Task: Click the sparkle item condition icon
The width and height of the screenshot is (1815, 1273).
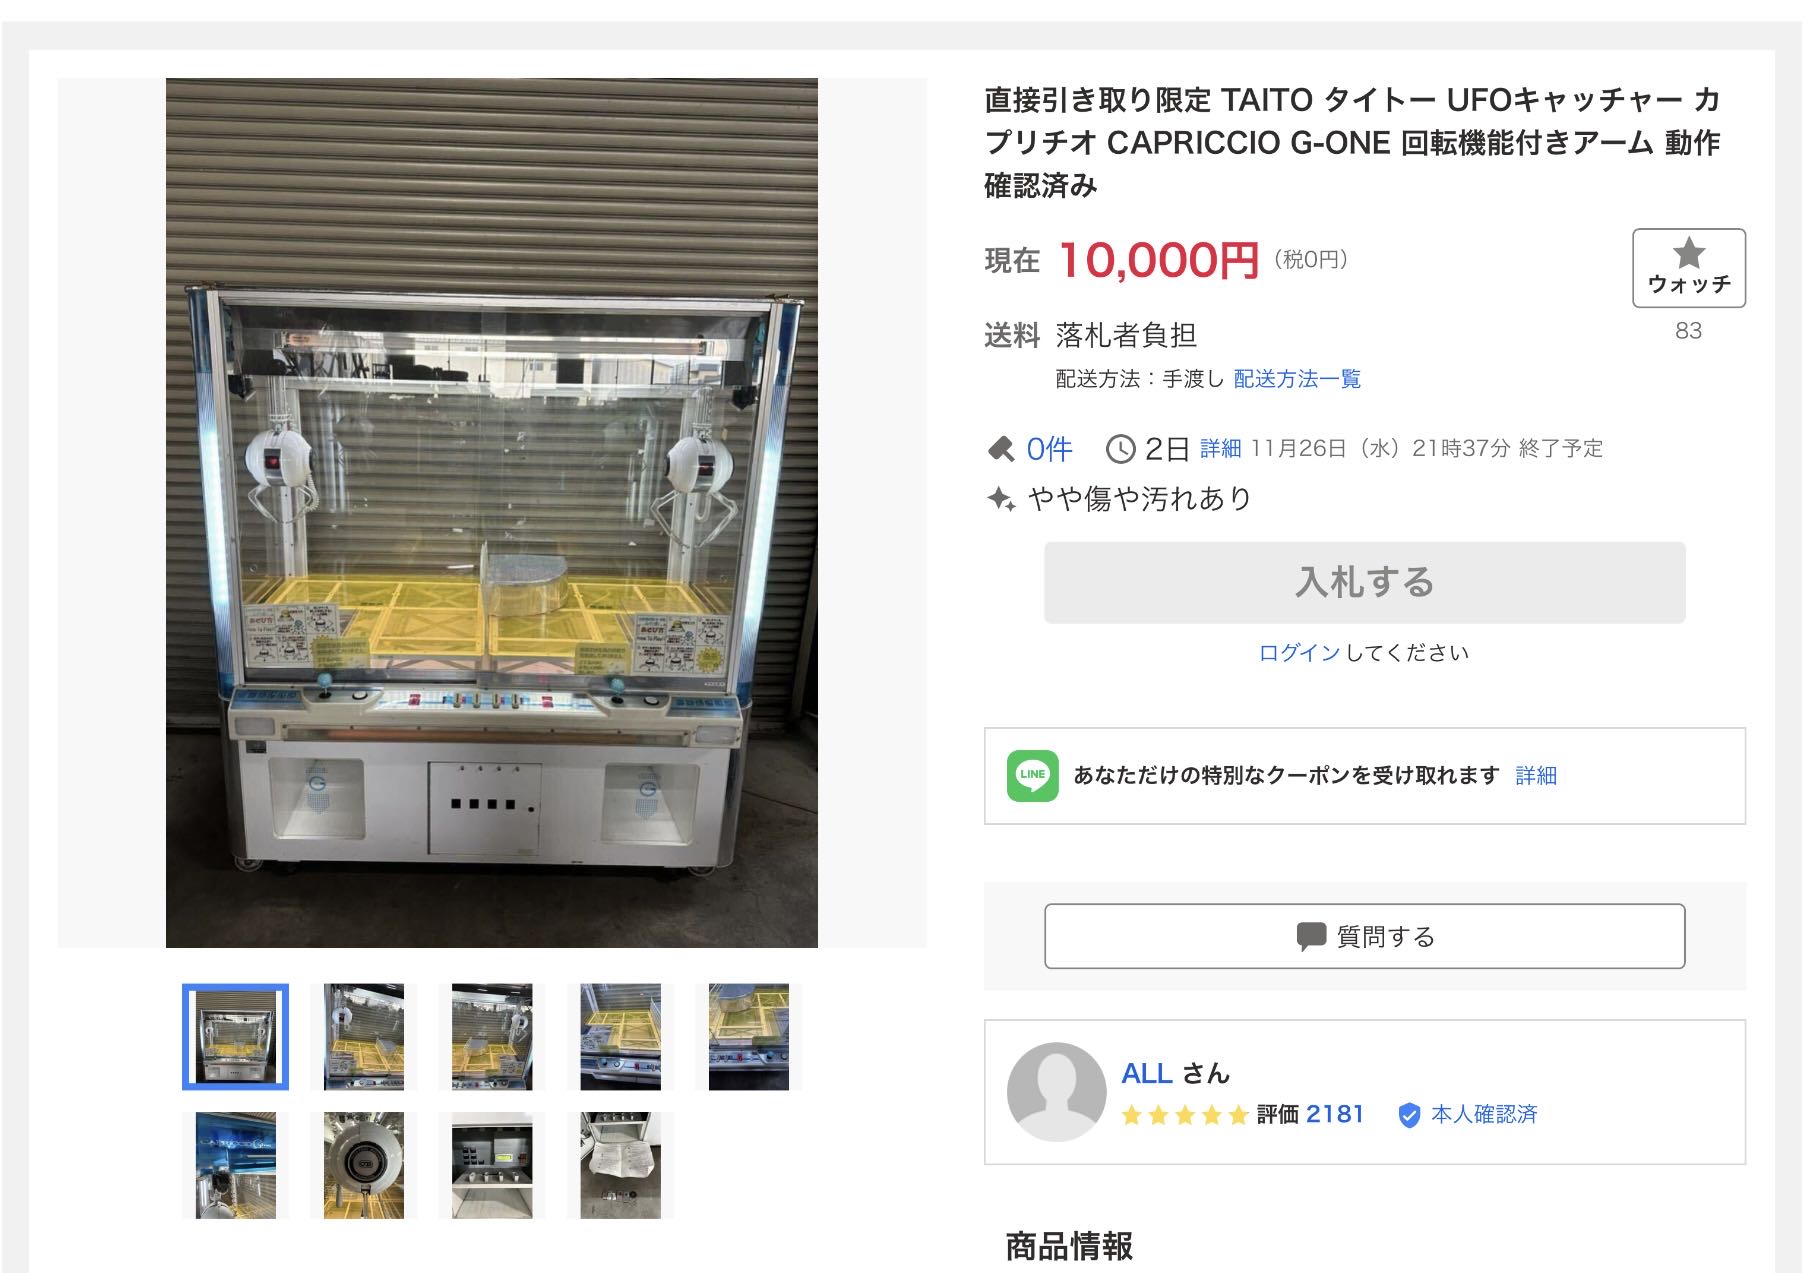Action: coord(1001,498)
